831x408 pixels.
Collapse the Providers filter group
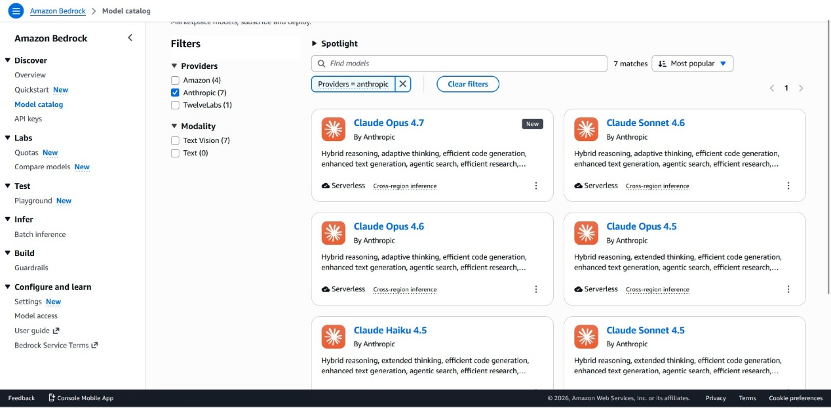[x=174, y=66]
